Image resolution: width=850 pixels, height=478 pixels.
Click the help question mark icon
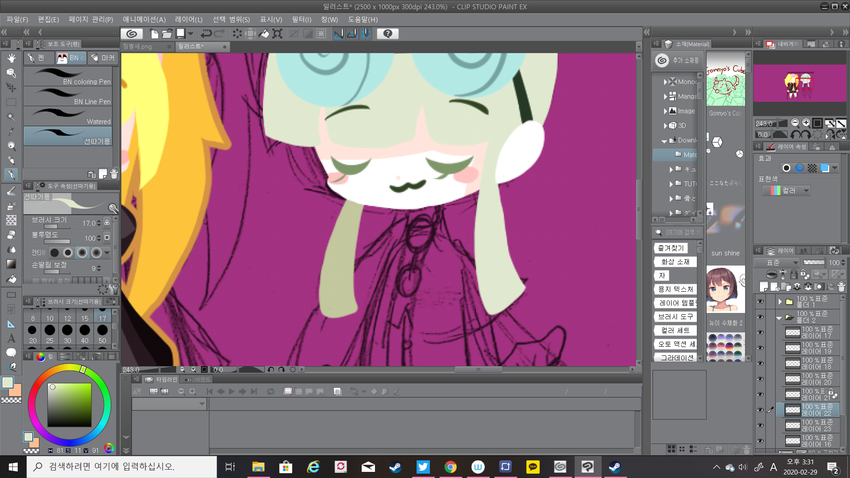pyautogui.click(x=388, y=34)
